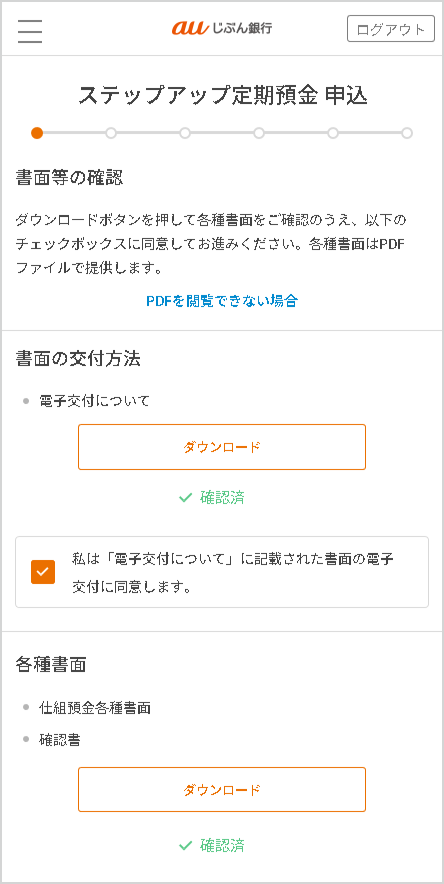Click the 確認済 text under the first download
This screenshot has width=444, height=884.
tap(222, 497)
